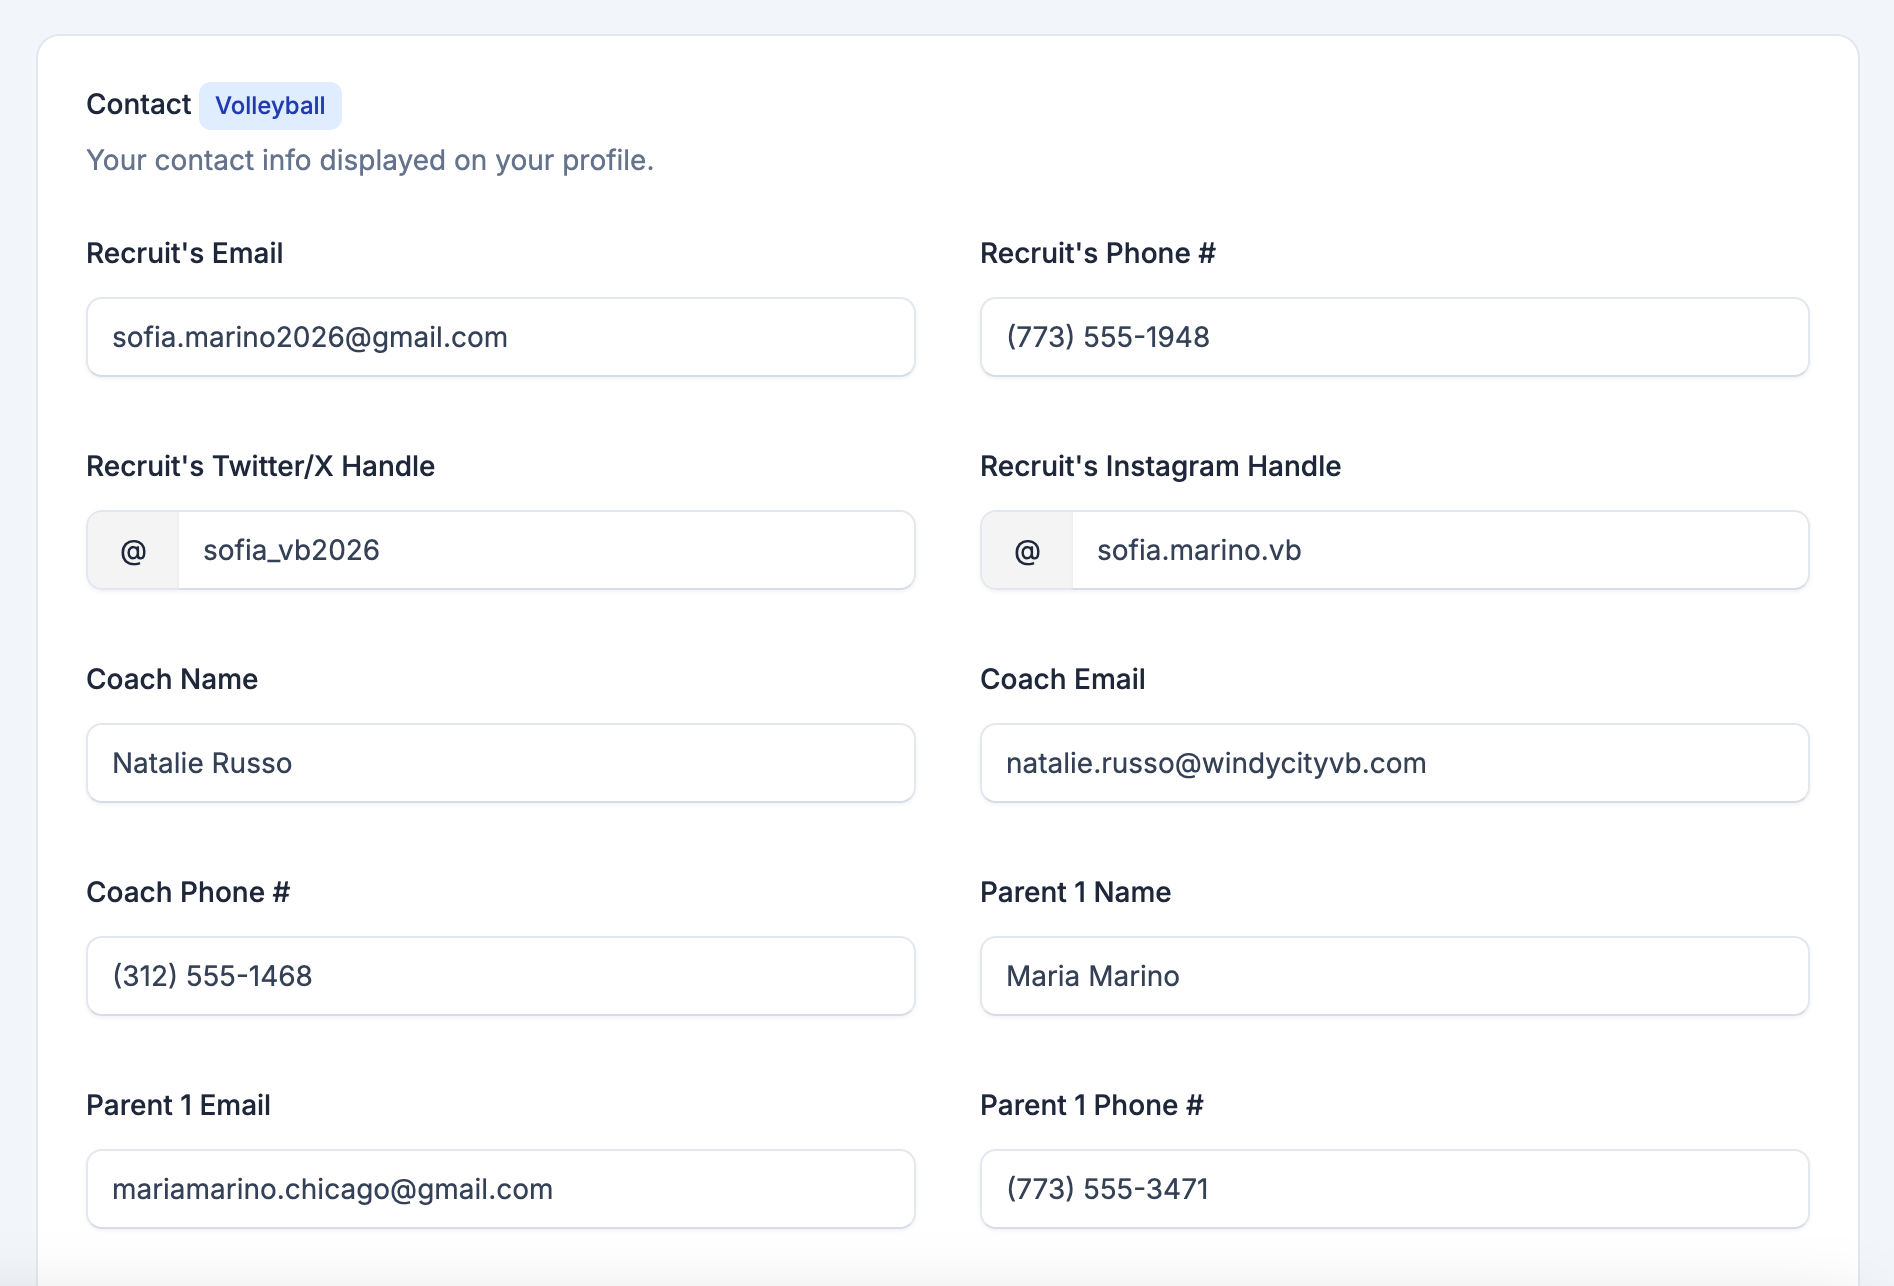Edit the Parent 1 Email field
The width and height of the screenshot is (1894, 1286).
point(501,1189)
